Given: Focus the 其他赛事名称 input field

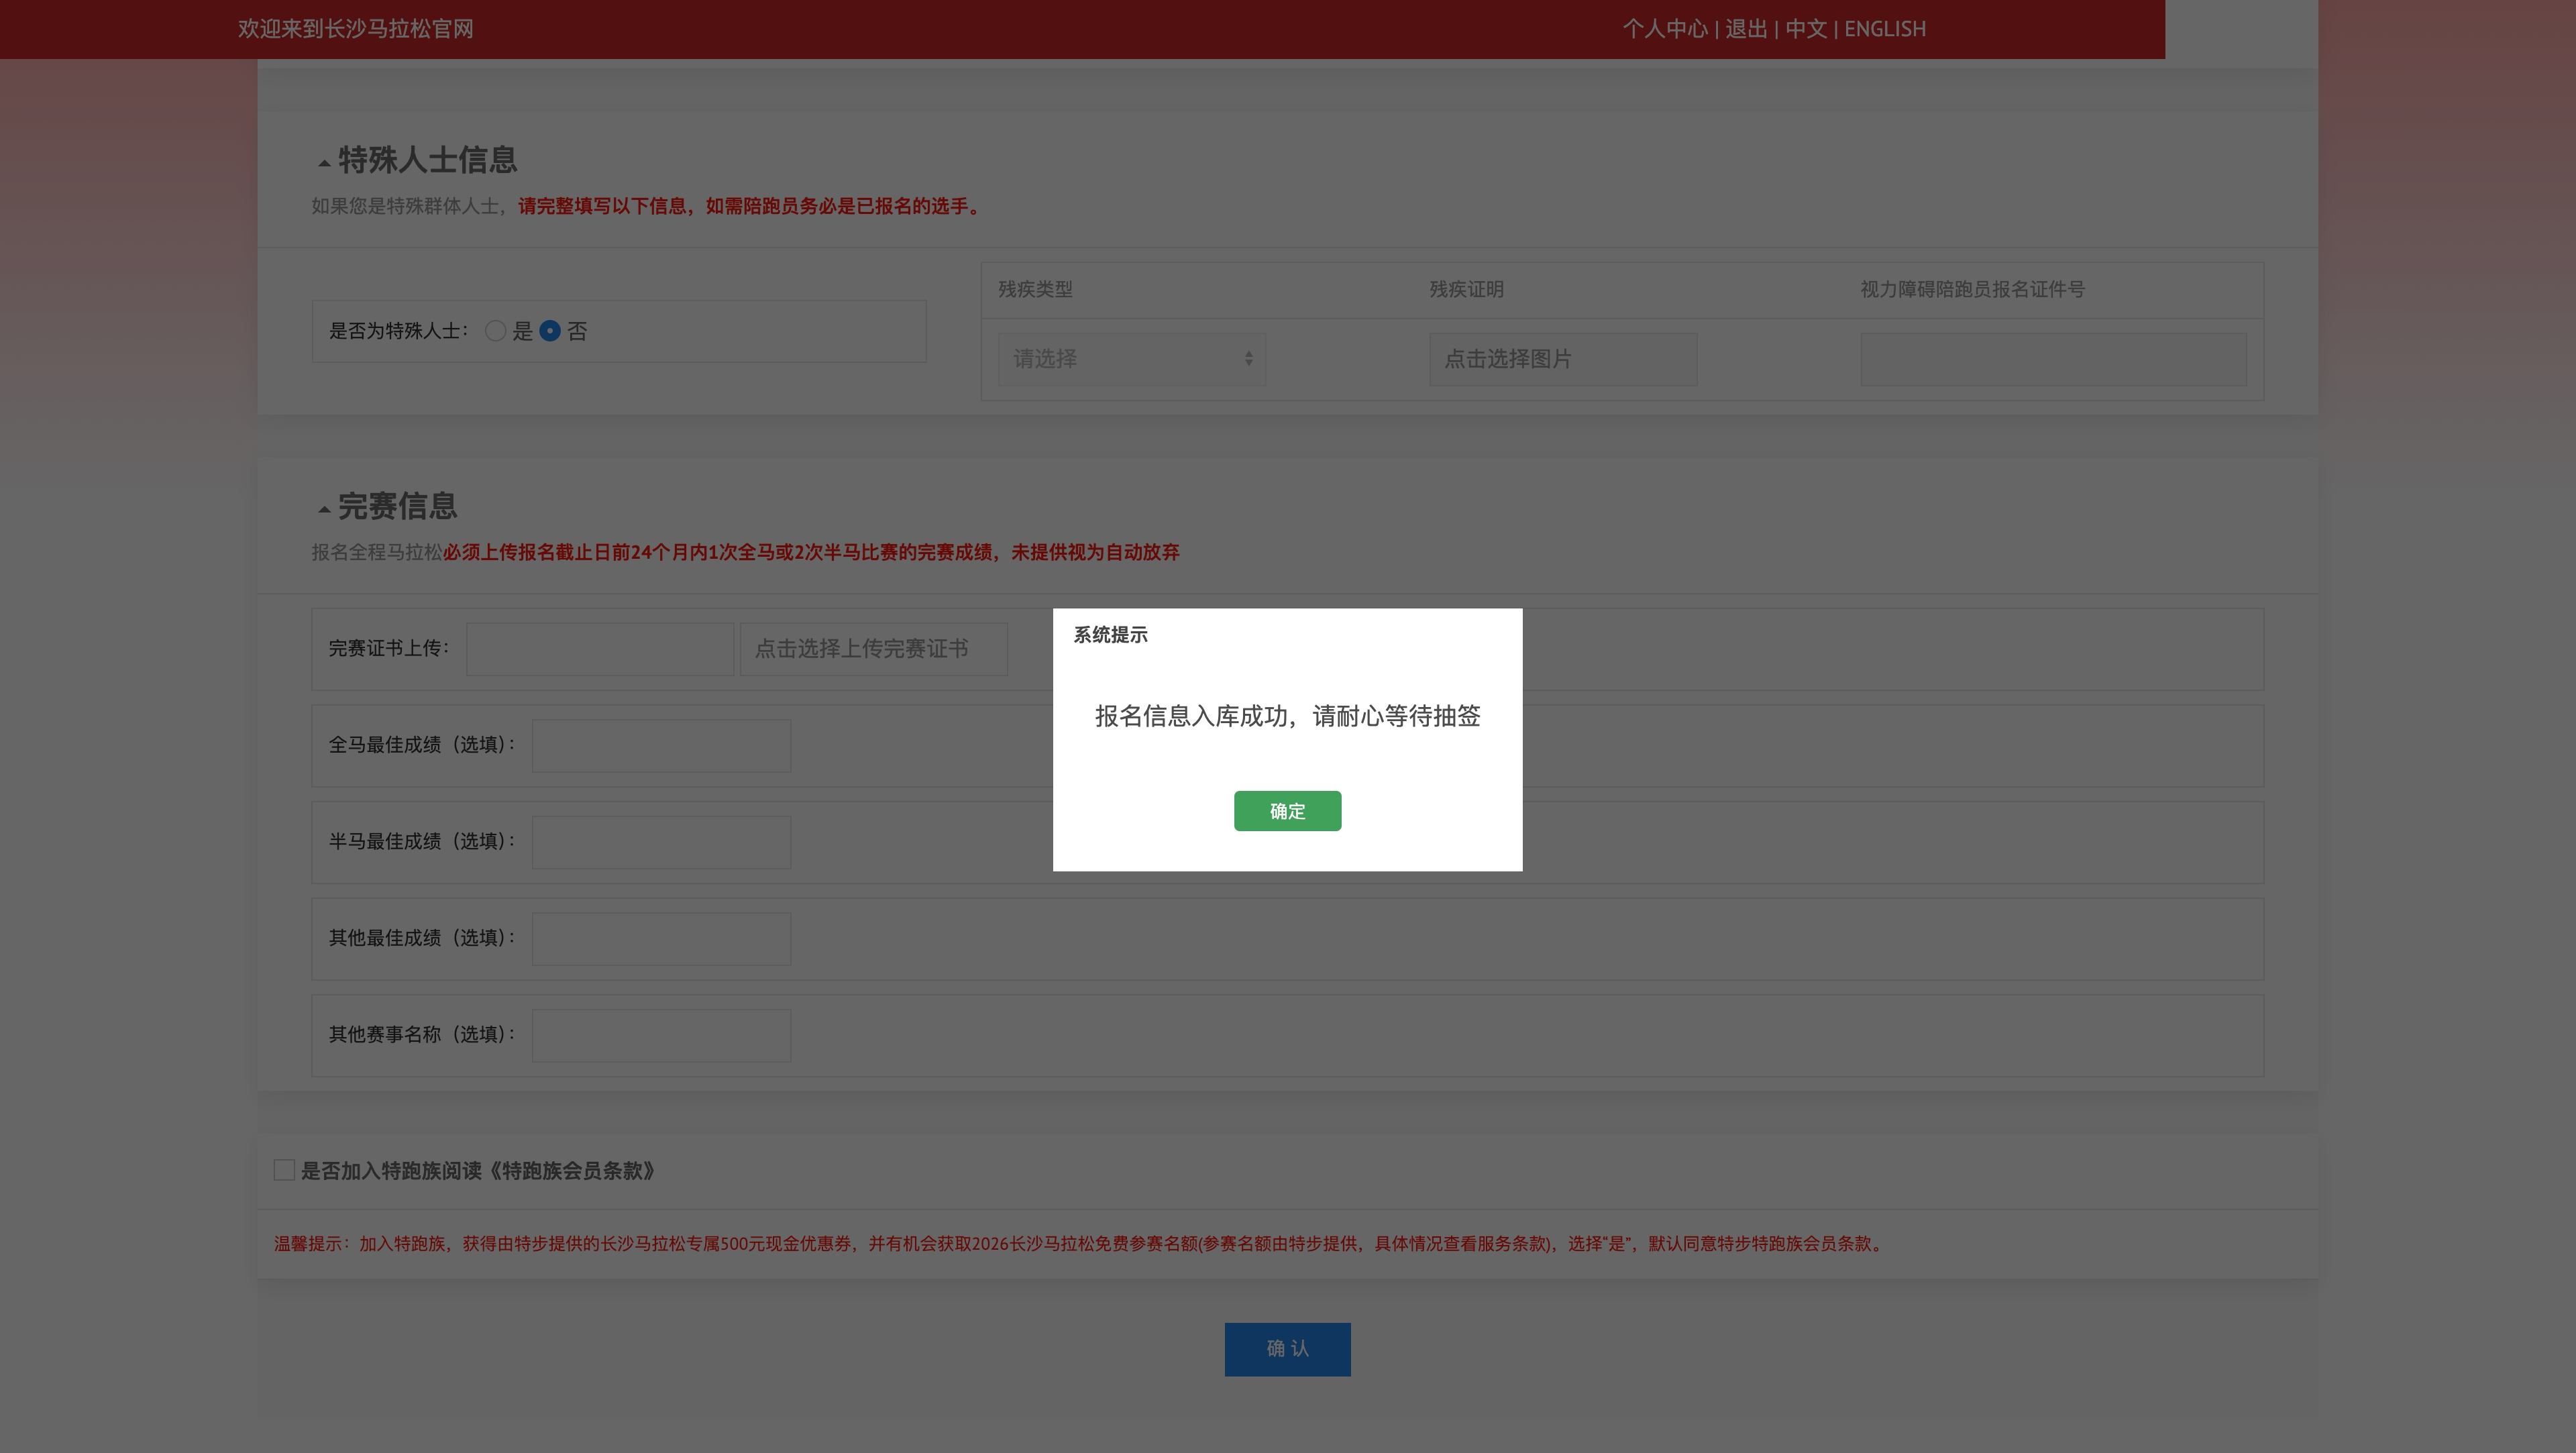Looking at the screenshot, I should pyautogui.click(x=661, y=1035).
